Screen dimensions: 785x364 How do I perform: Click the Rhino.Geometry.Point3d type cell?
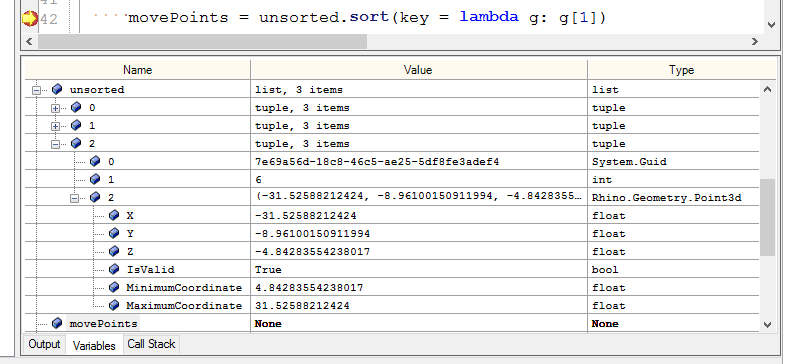pos(673,198)
